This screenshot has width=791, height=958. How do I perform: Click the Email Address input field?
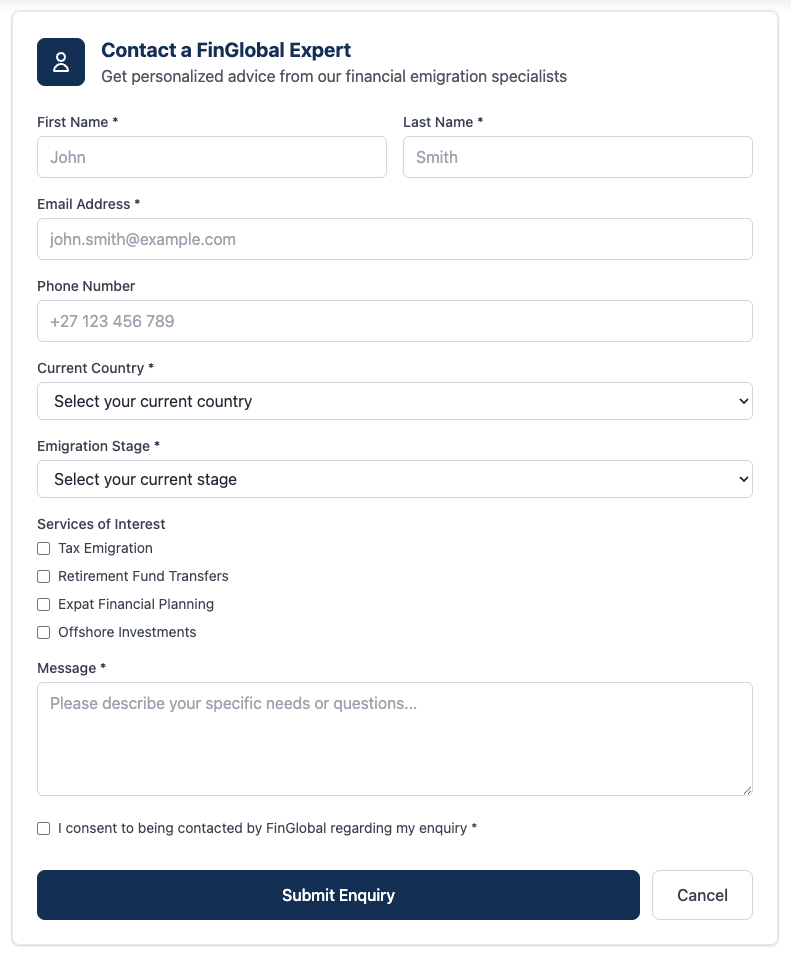[395, 239]
